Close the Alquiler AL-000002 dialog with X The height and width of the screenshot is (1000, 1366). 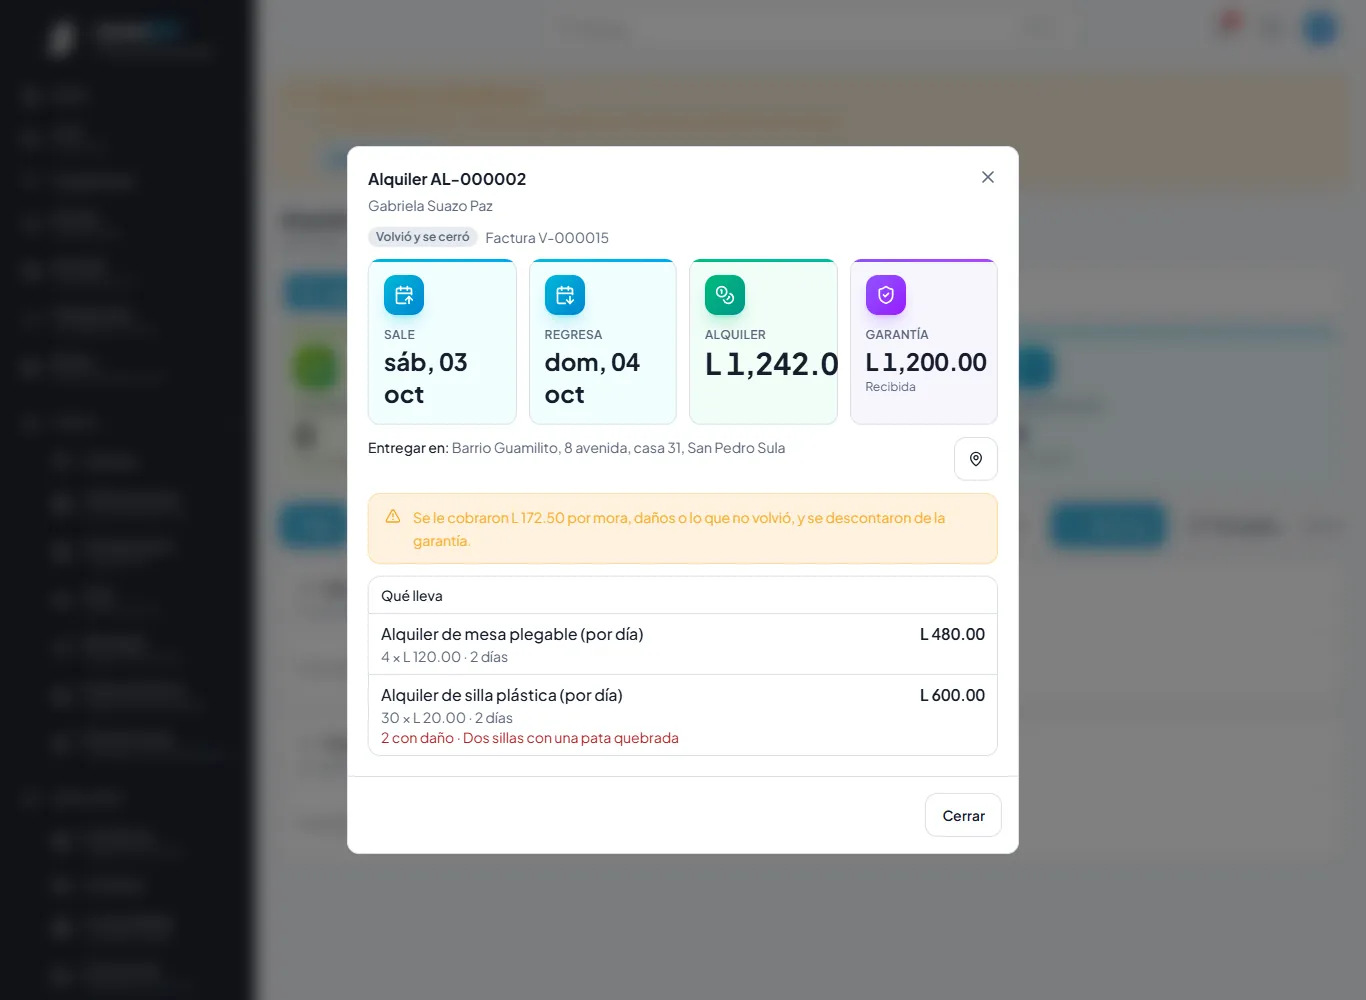coord(988,177)
